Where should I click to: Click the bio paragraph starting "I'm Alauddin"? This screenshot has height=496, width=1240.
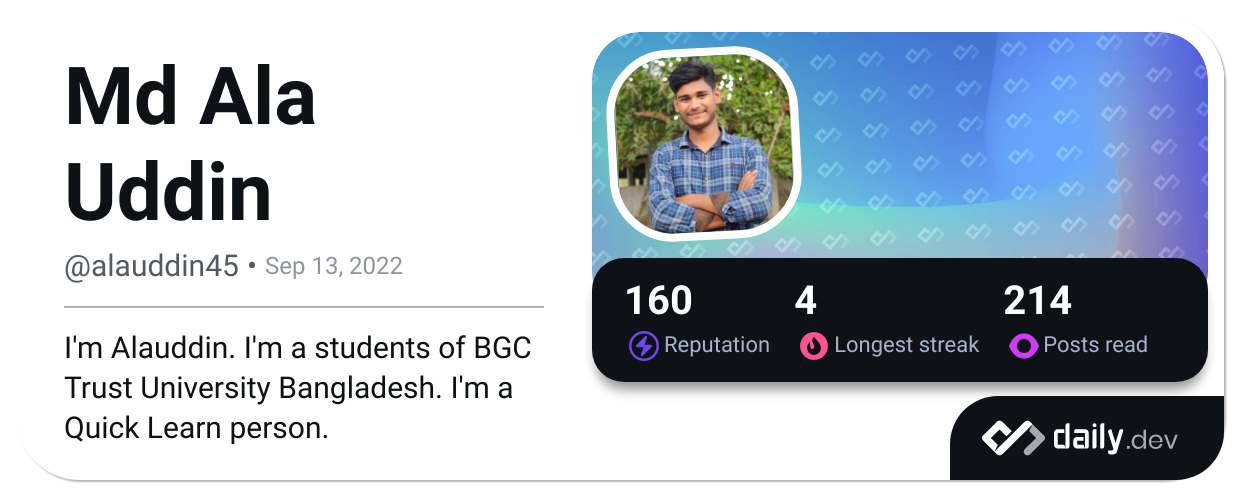(x=297, y=389)
